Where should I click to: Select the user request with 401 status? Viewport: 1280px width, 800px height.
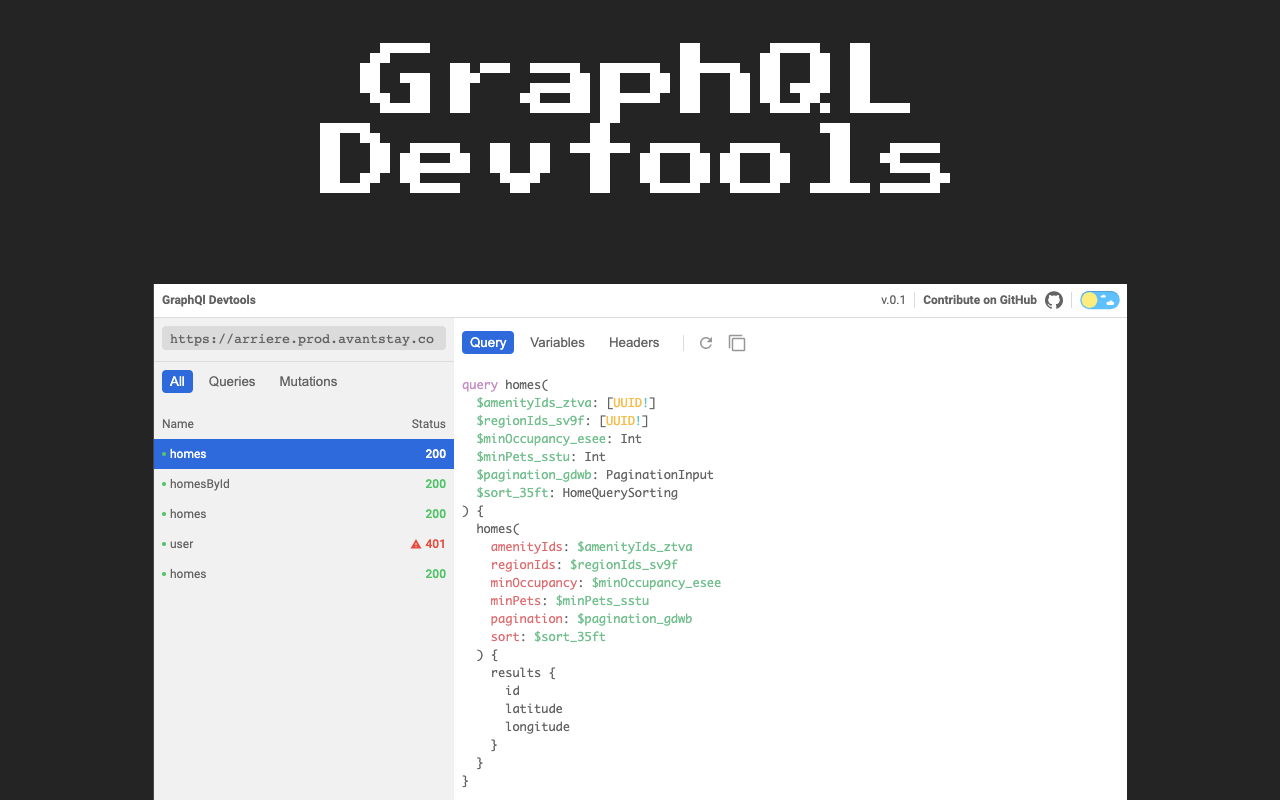point(304,544)
